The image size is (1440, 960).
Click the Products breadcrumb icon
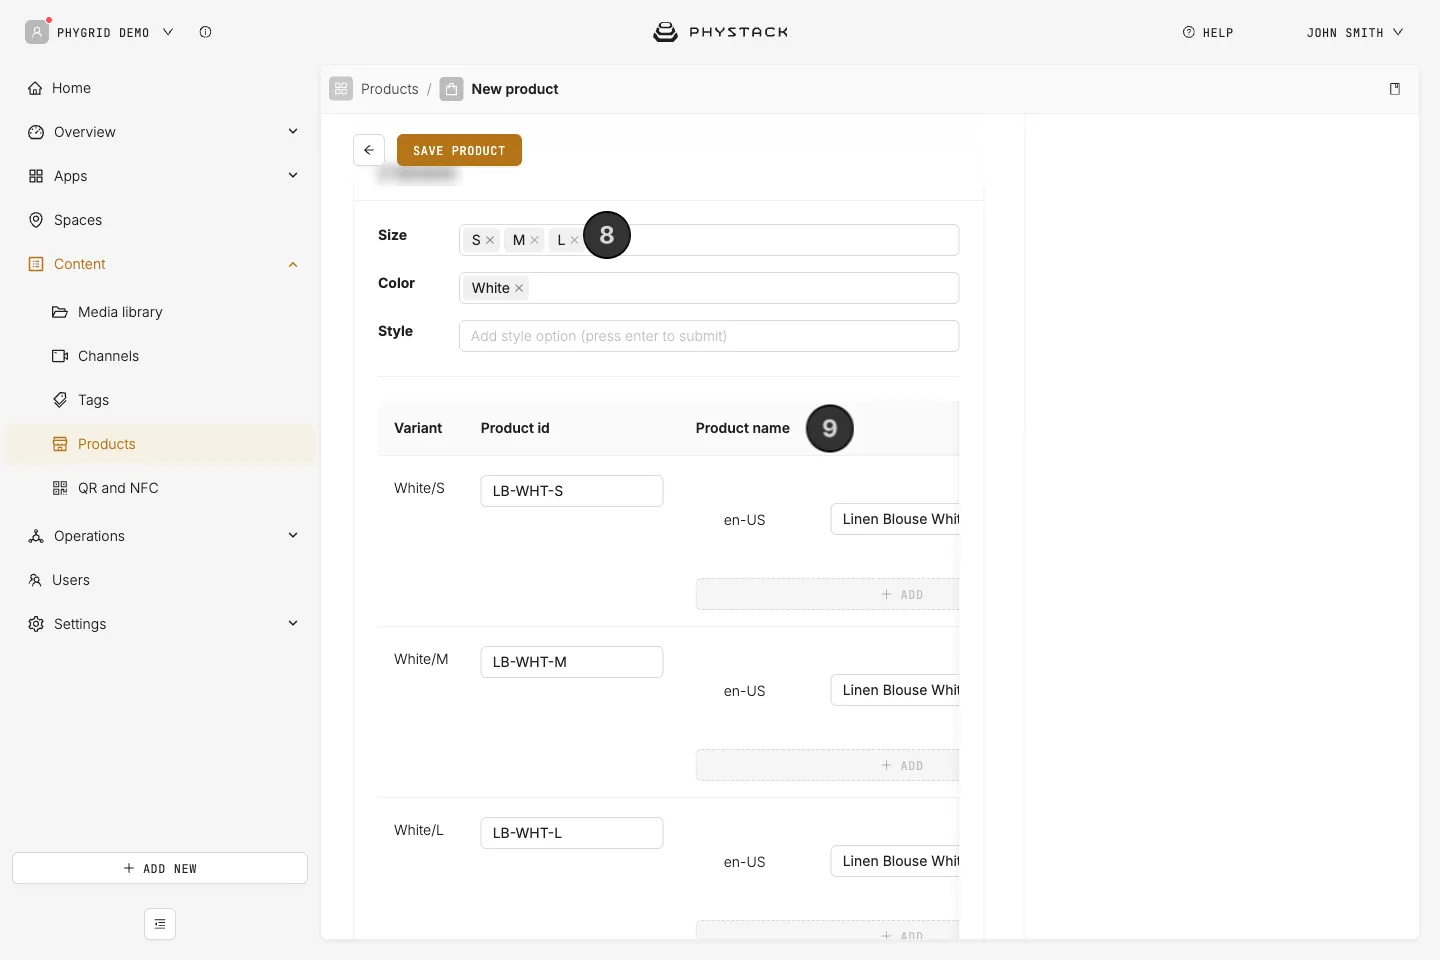pos(341,89)
